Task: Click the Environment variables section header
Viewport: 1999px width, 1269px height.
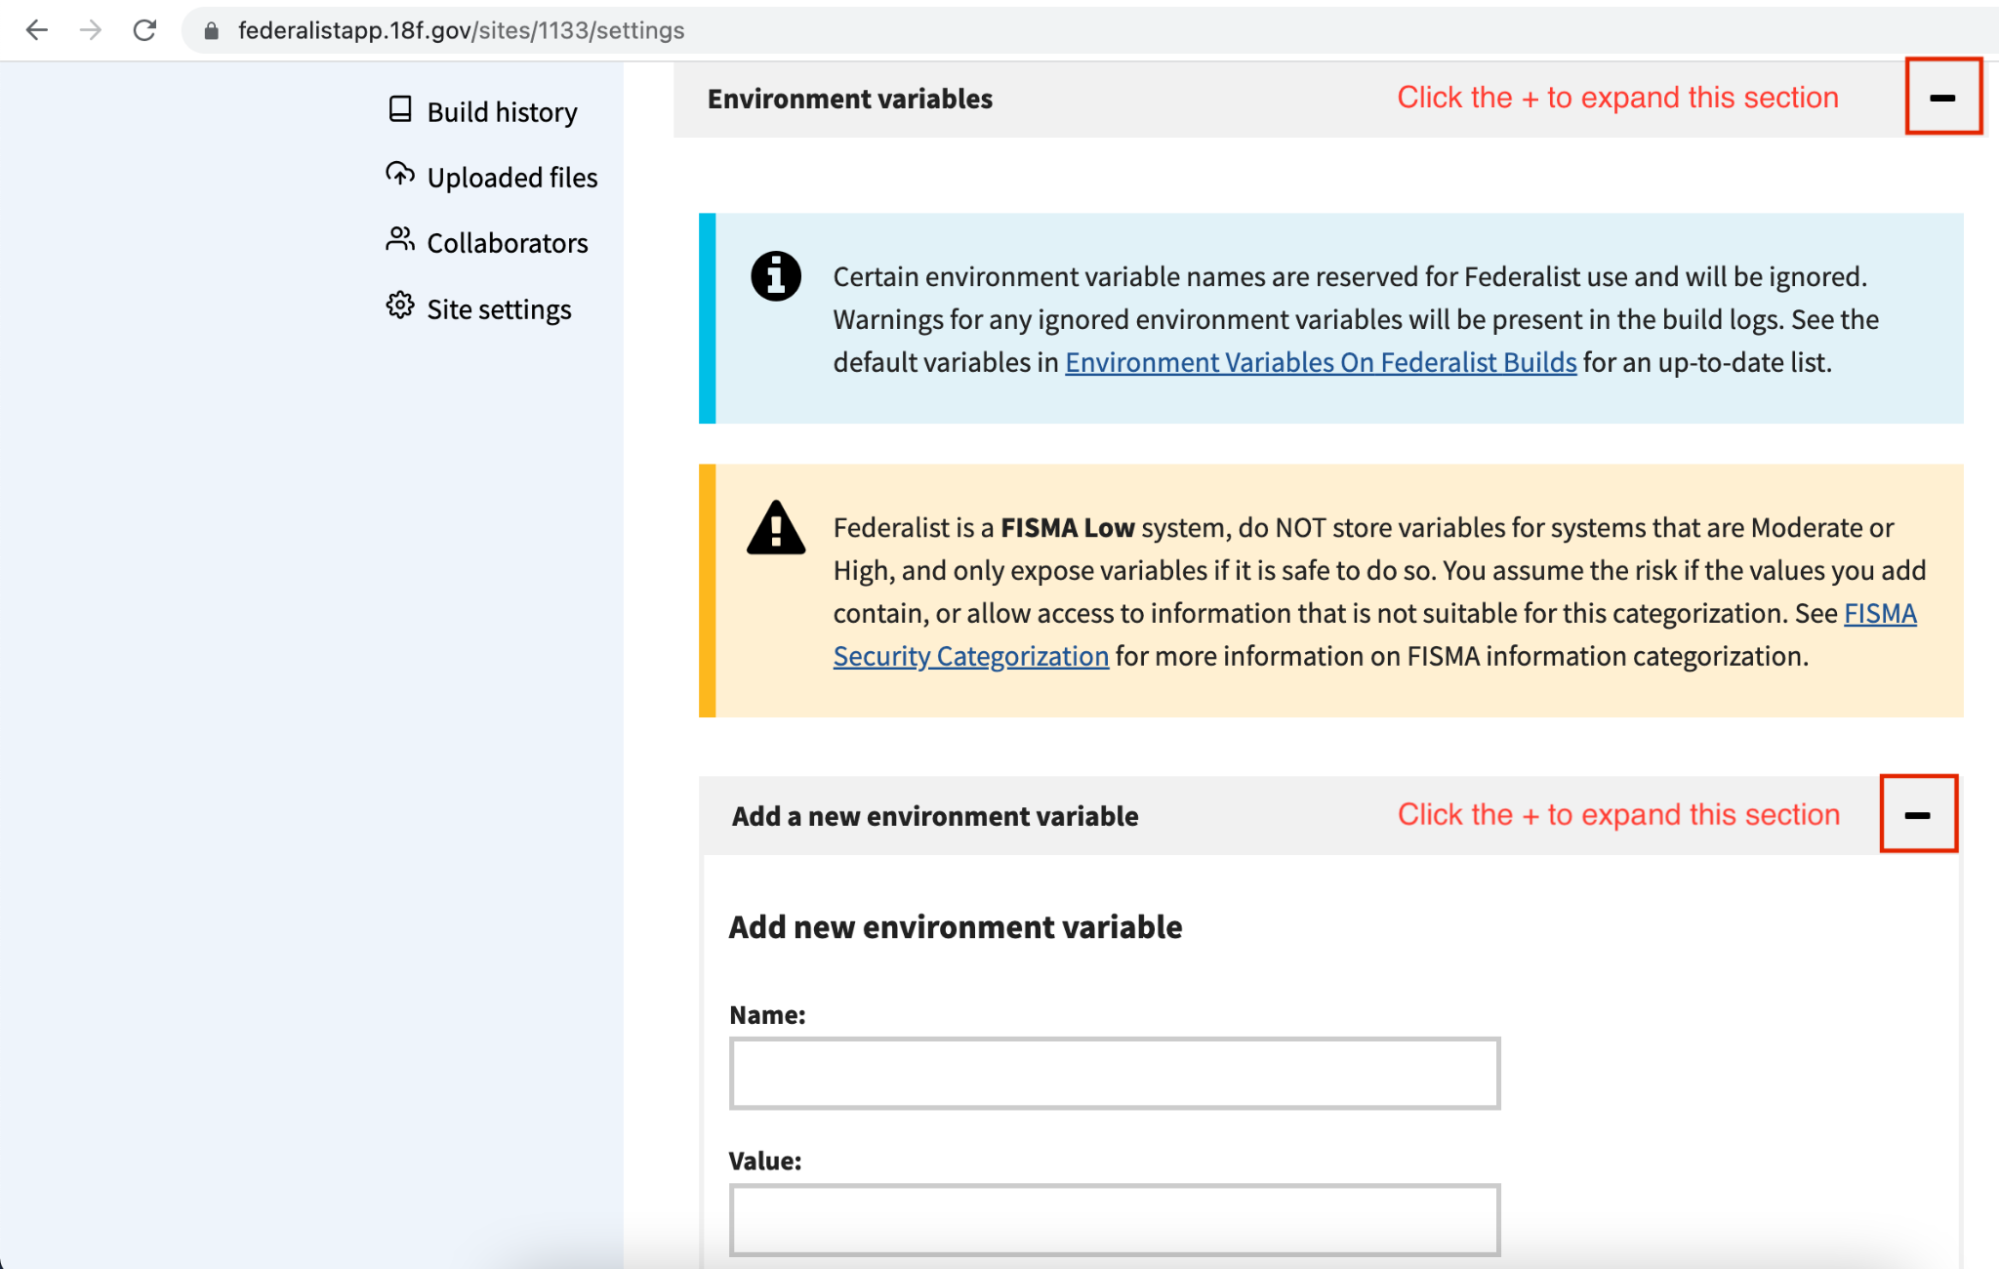Action: click(x=850, y=99)
